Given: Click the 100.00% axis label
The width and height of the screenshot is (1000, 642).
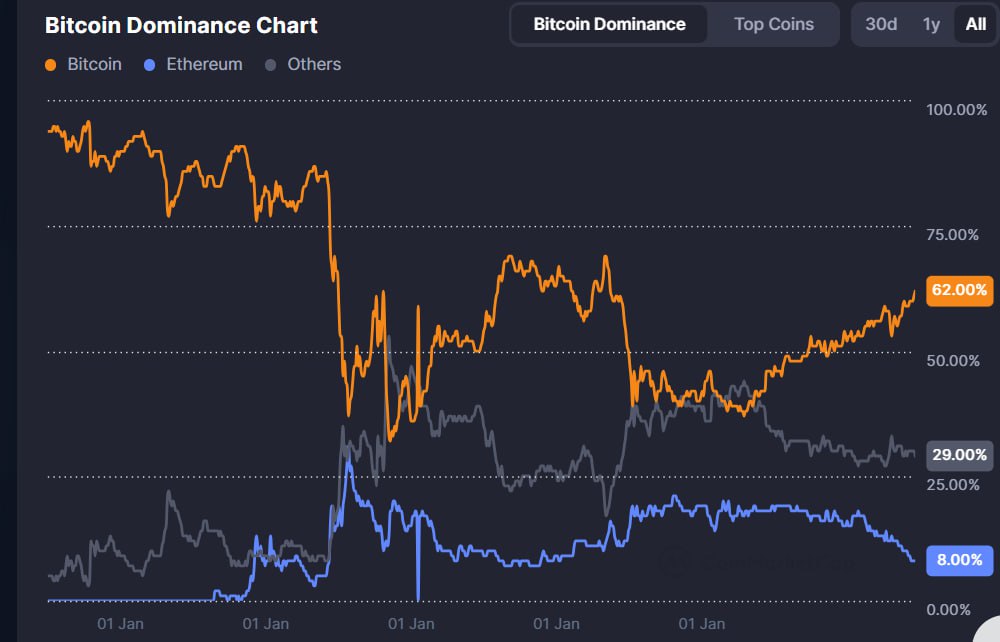Looking at the screenshot, I should tap(957, 110).
